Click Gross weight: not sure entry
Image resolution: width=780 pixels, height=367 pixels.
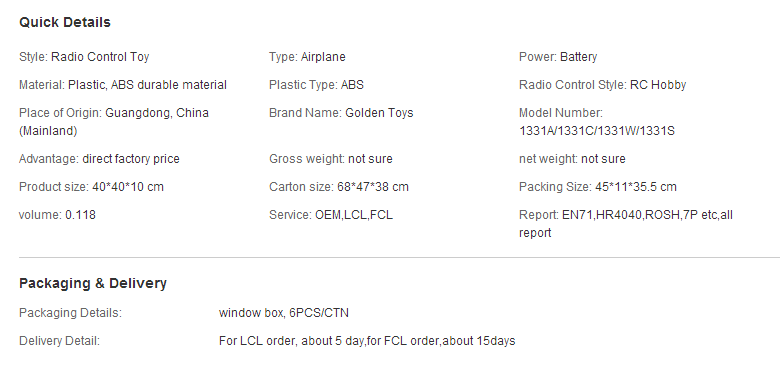[331, 159]
